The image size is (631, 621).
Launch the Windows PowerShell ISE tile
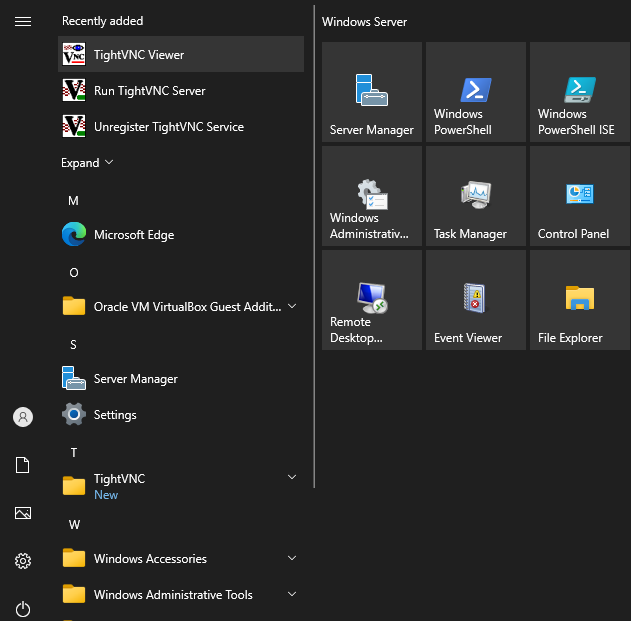click(580, 92)
